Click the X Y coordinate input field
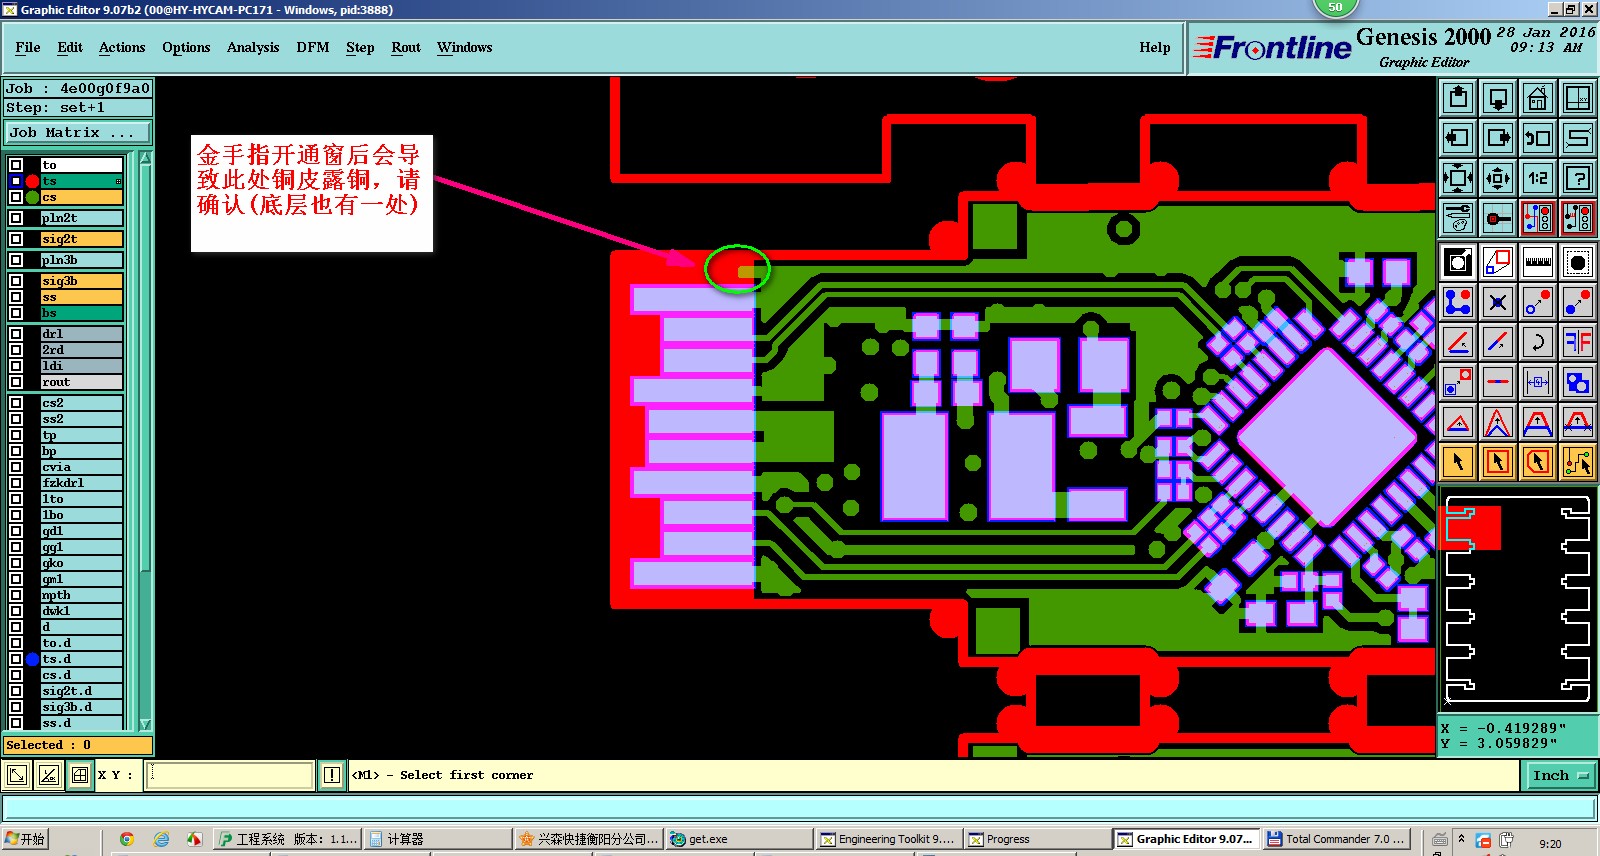 [230, 775]
